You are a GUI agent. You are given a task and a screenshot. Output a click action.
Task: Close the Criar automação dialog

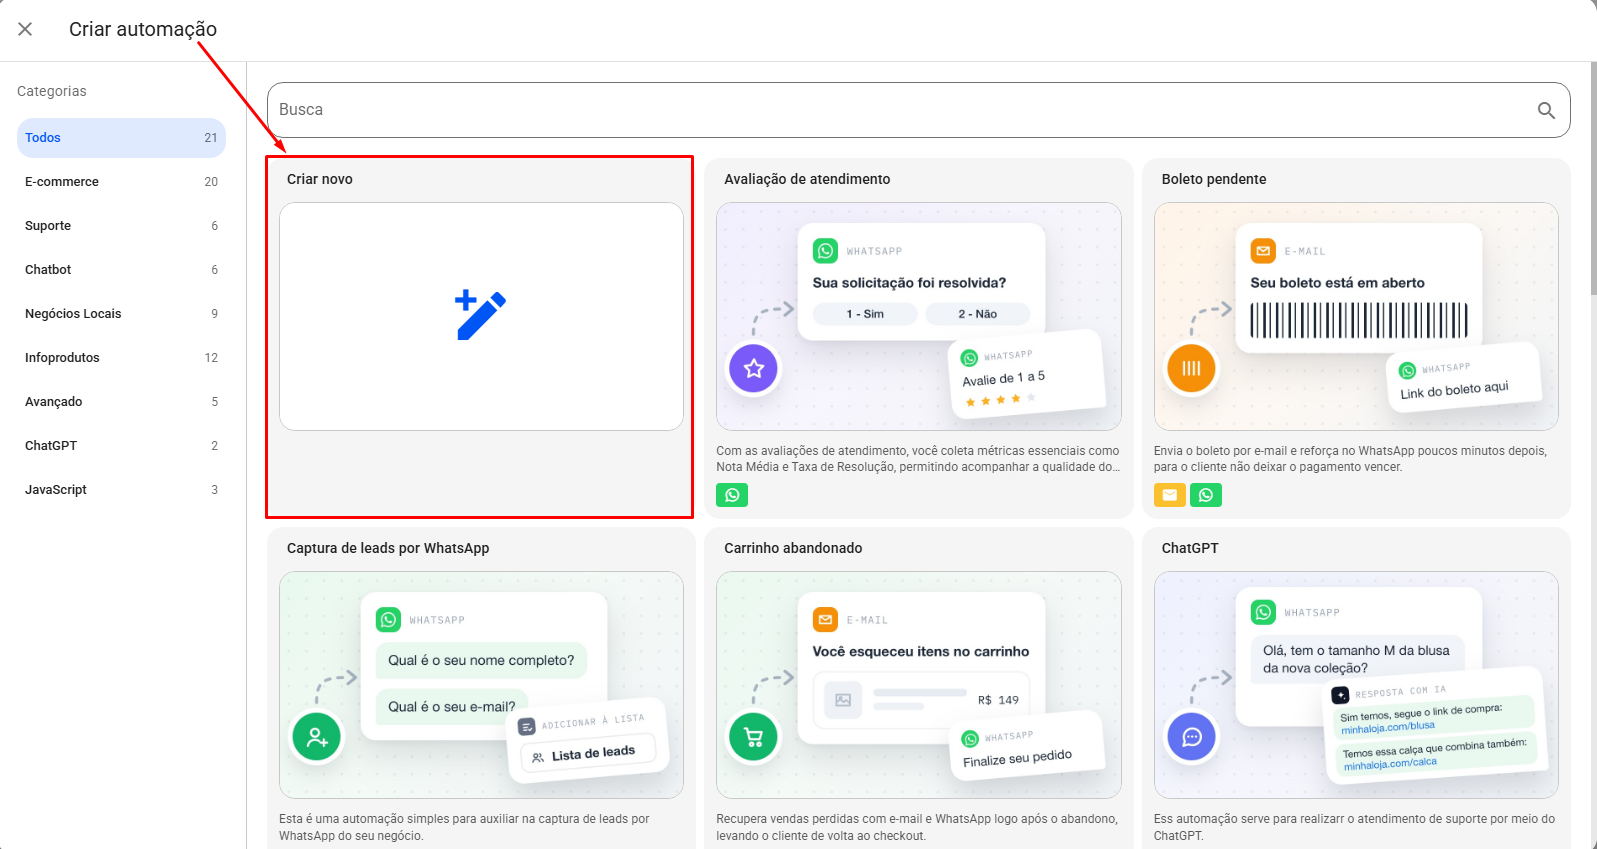click(25, 29)
